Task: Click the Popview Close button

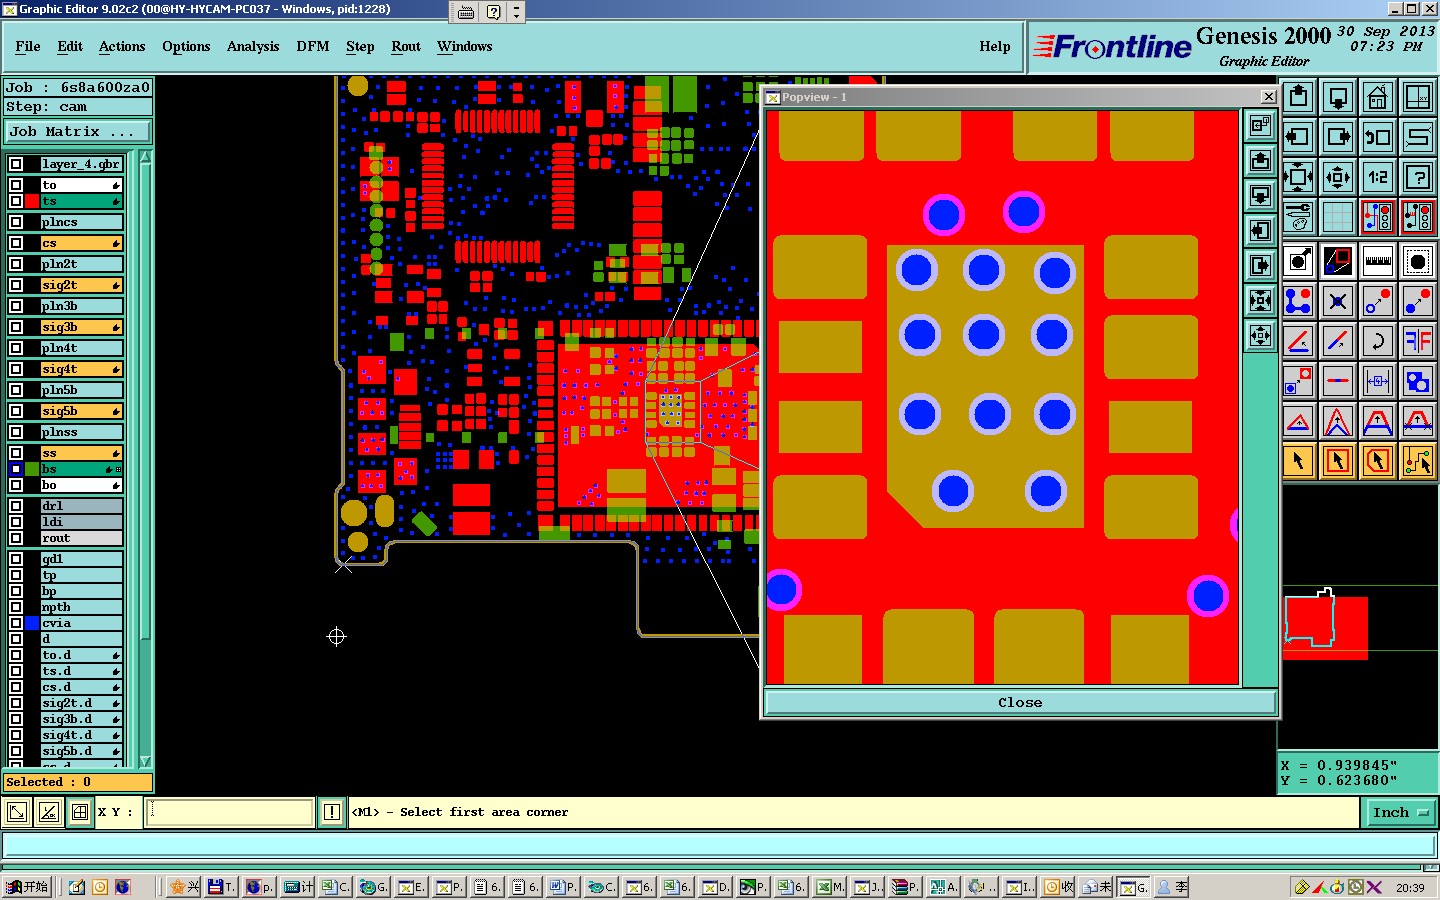Action: (x=1020, y=703)
